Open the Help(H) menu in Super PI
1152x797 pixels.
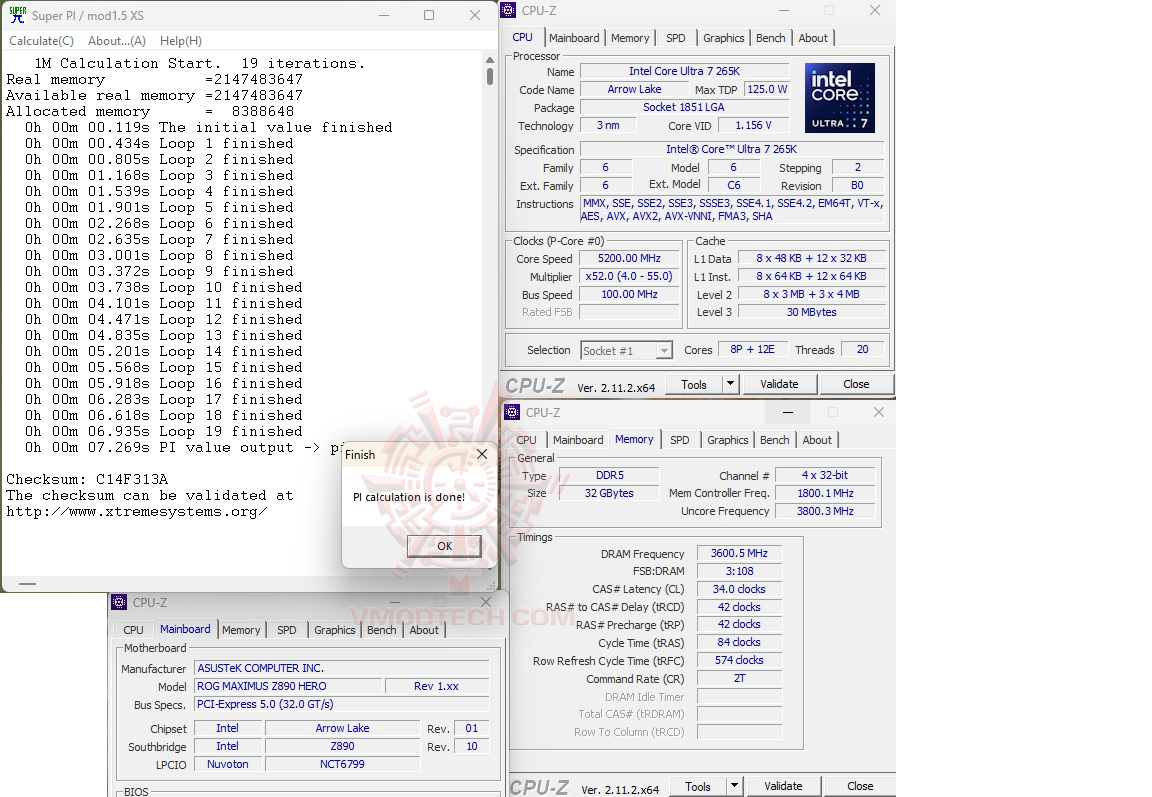181,40
